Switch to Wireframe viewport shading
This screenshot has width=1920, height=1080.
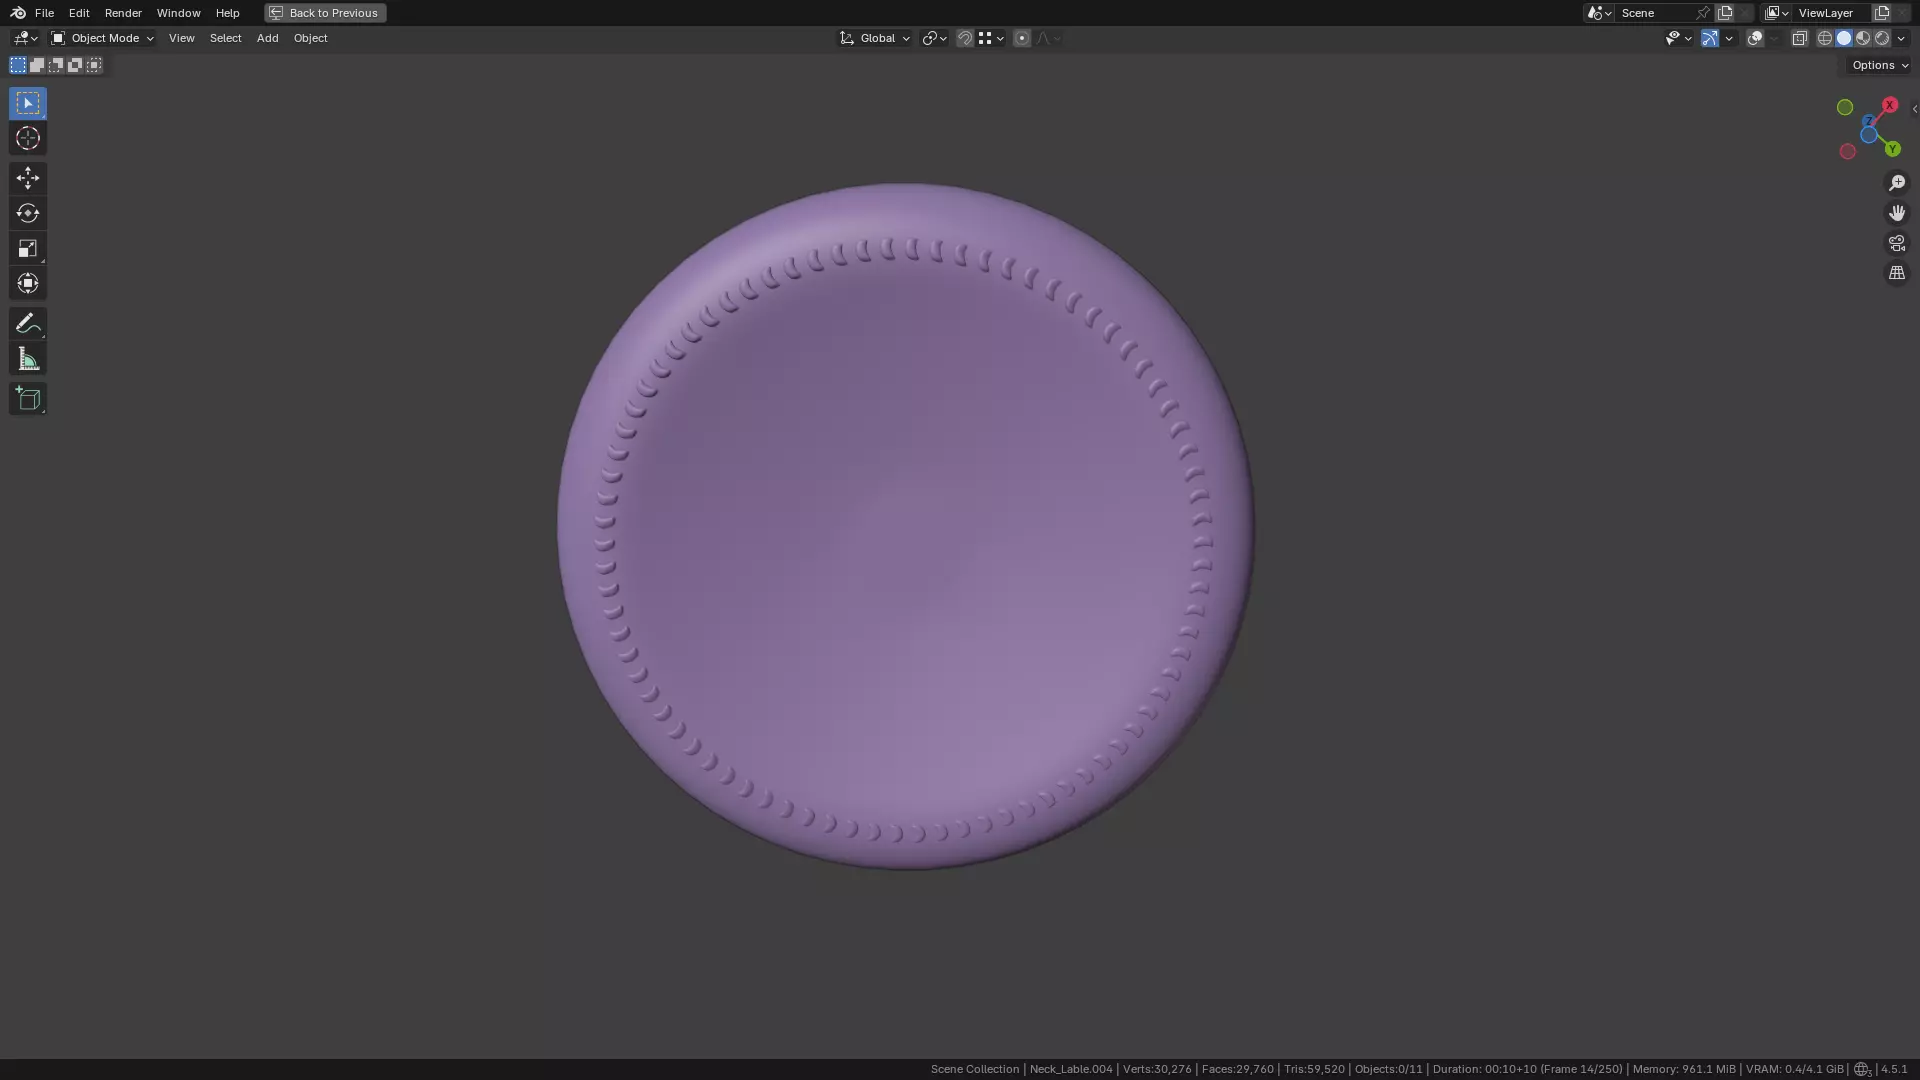pyautogui.click(x=1824, y=38)
